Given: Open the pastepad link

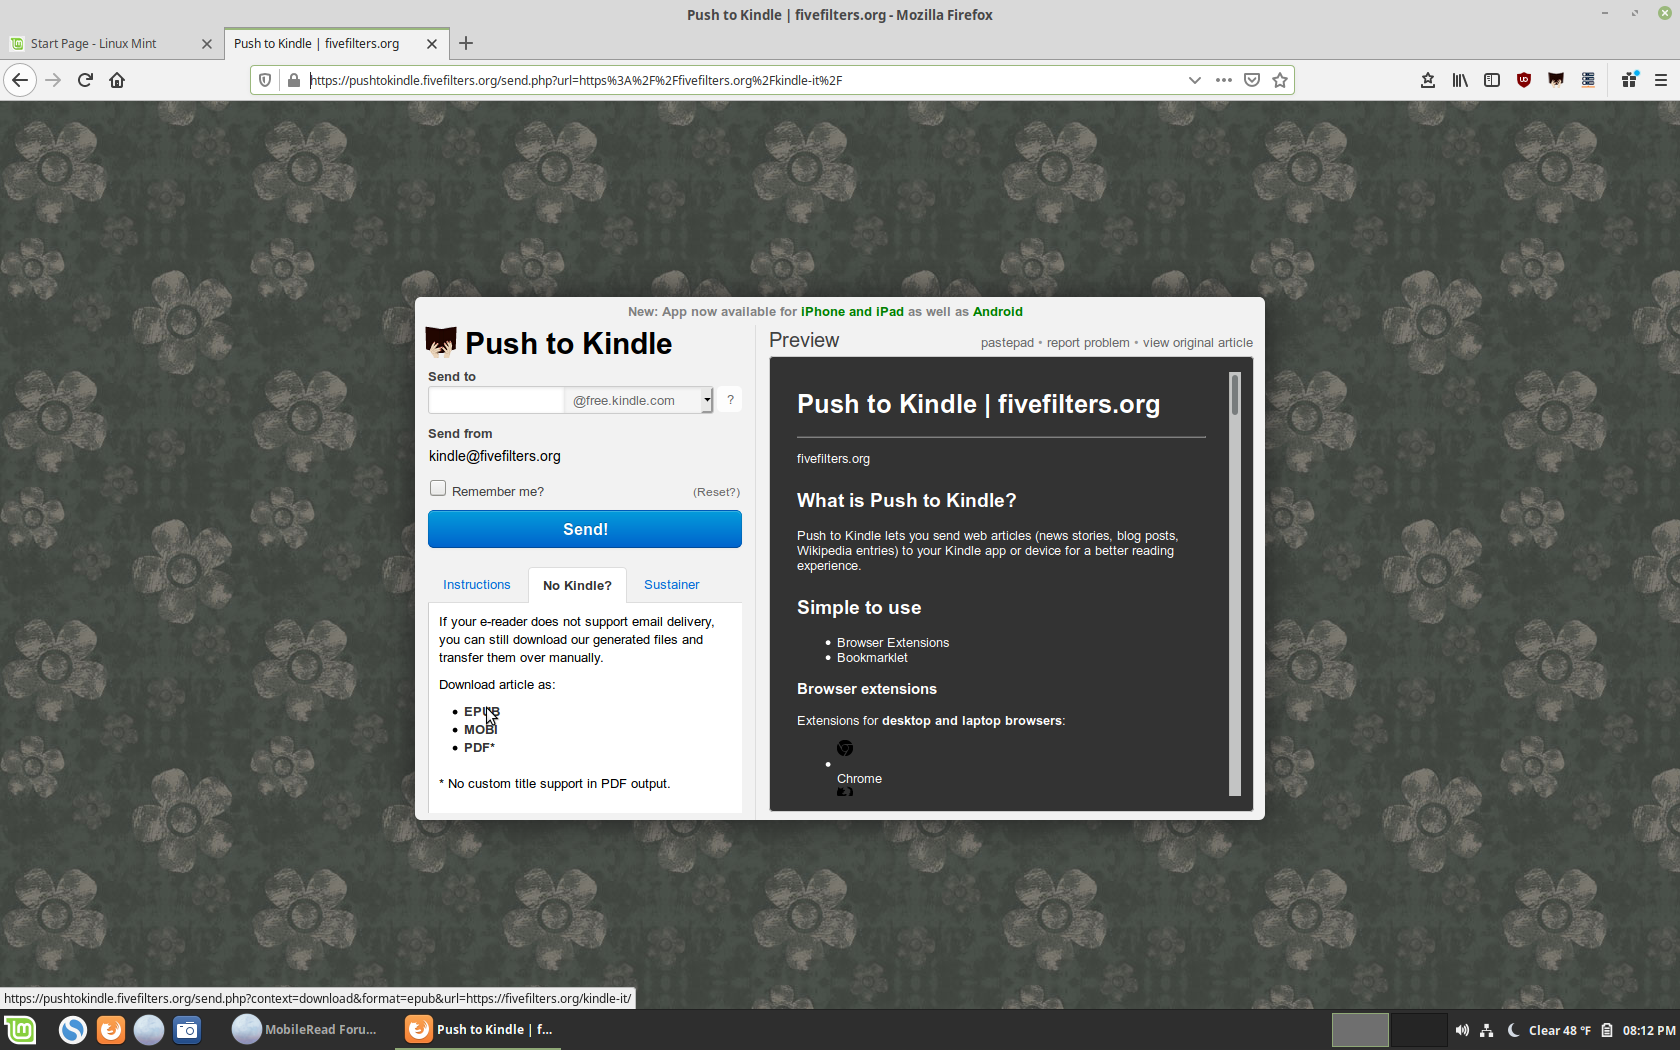Looking at the screenshot, I should click(1007, 343).
